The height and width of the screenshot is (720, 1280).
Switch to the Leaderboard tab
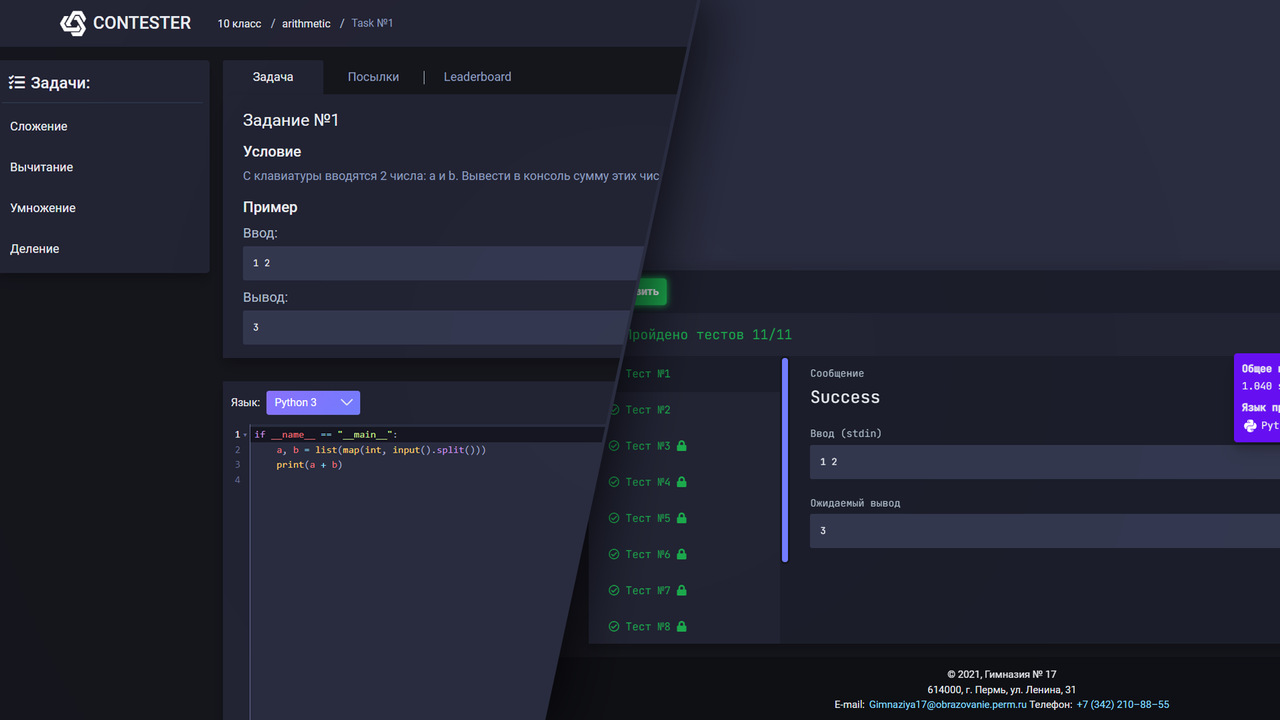(477, 77)
